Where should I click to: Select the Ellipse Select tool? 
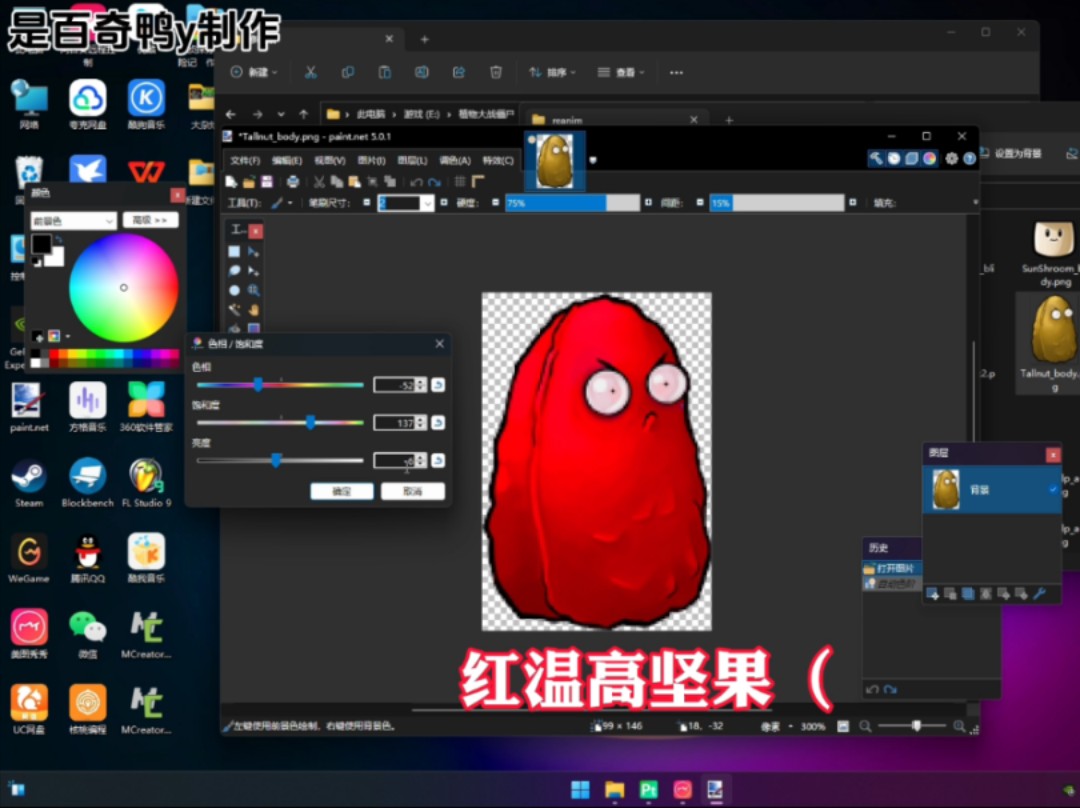point(234,291)
